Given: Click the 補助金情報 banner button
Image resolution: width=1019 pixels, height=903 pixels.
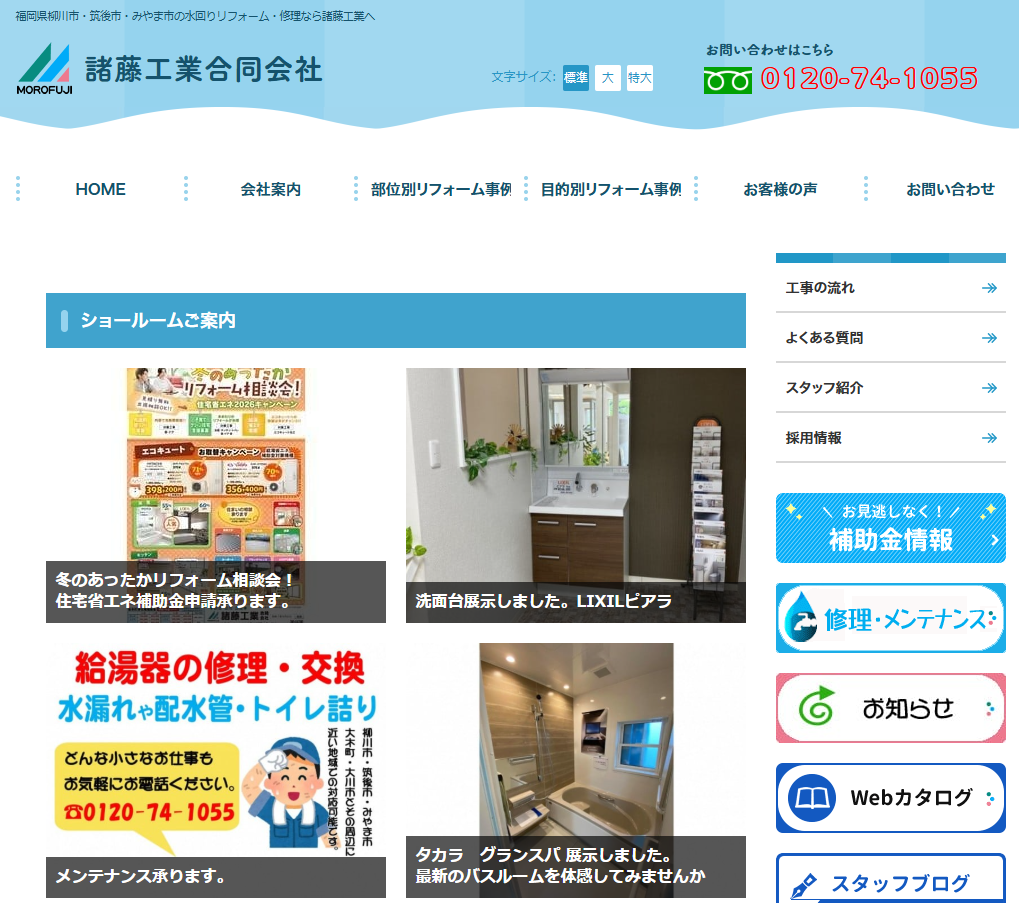Looking at the screenshot, I should tap(890, 528).
